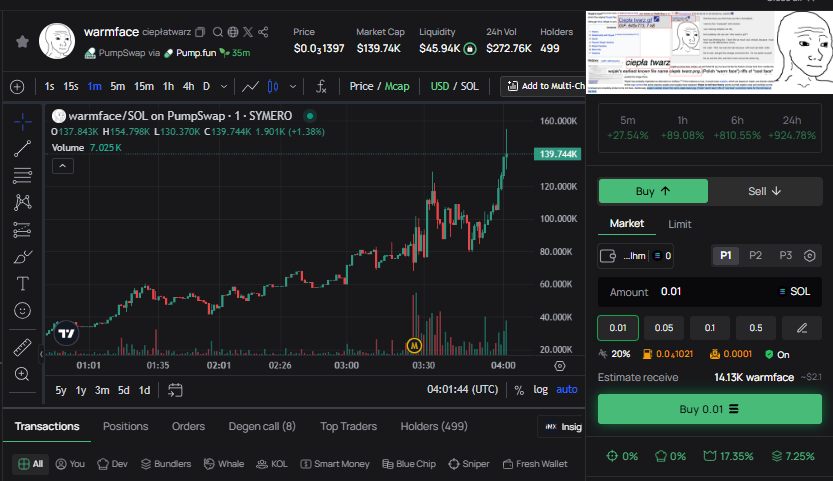This screenshot has height=481, width=833.
Task: Click the Amount input field
Action: (x=710, y=292)
